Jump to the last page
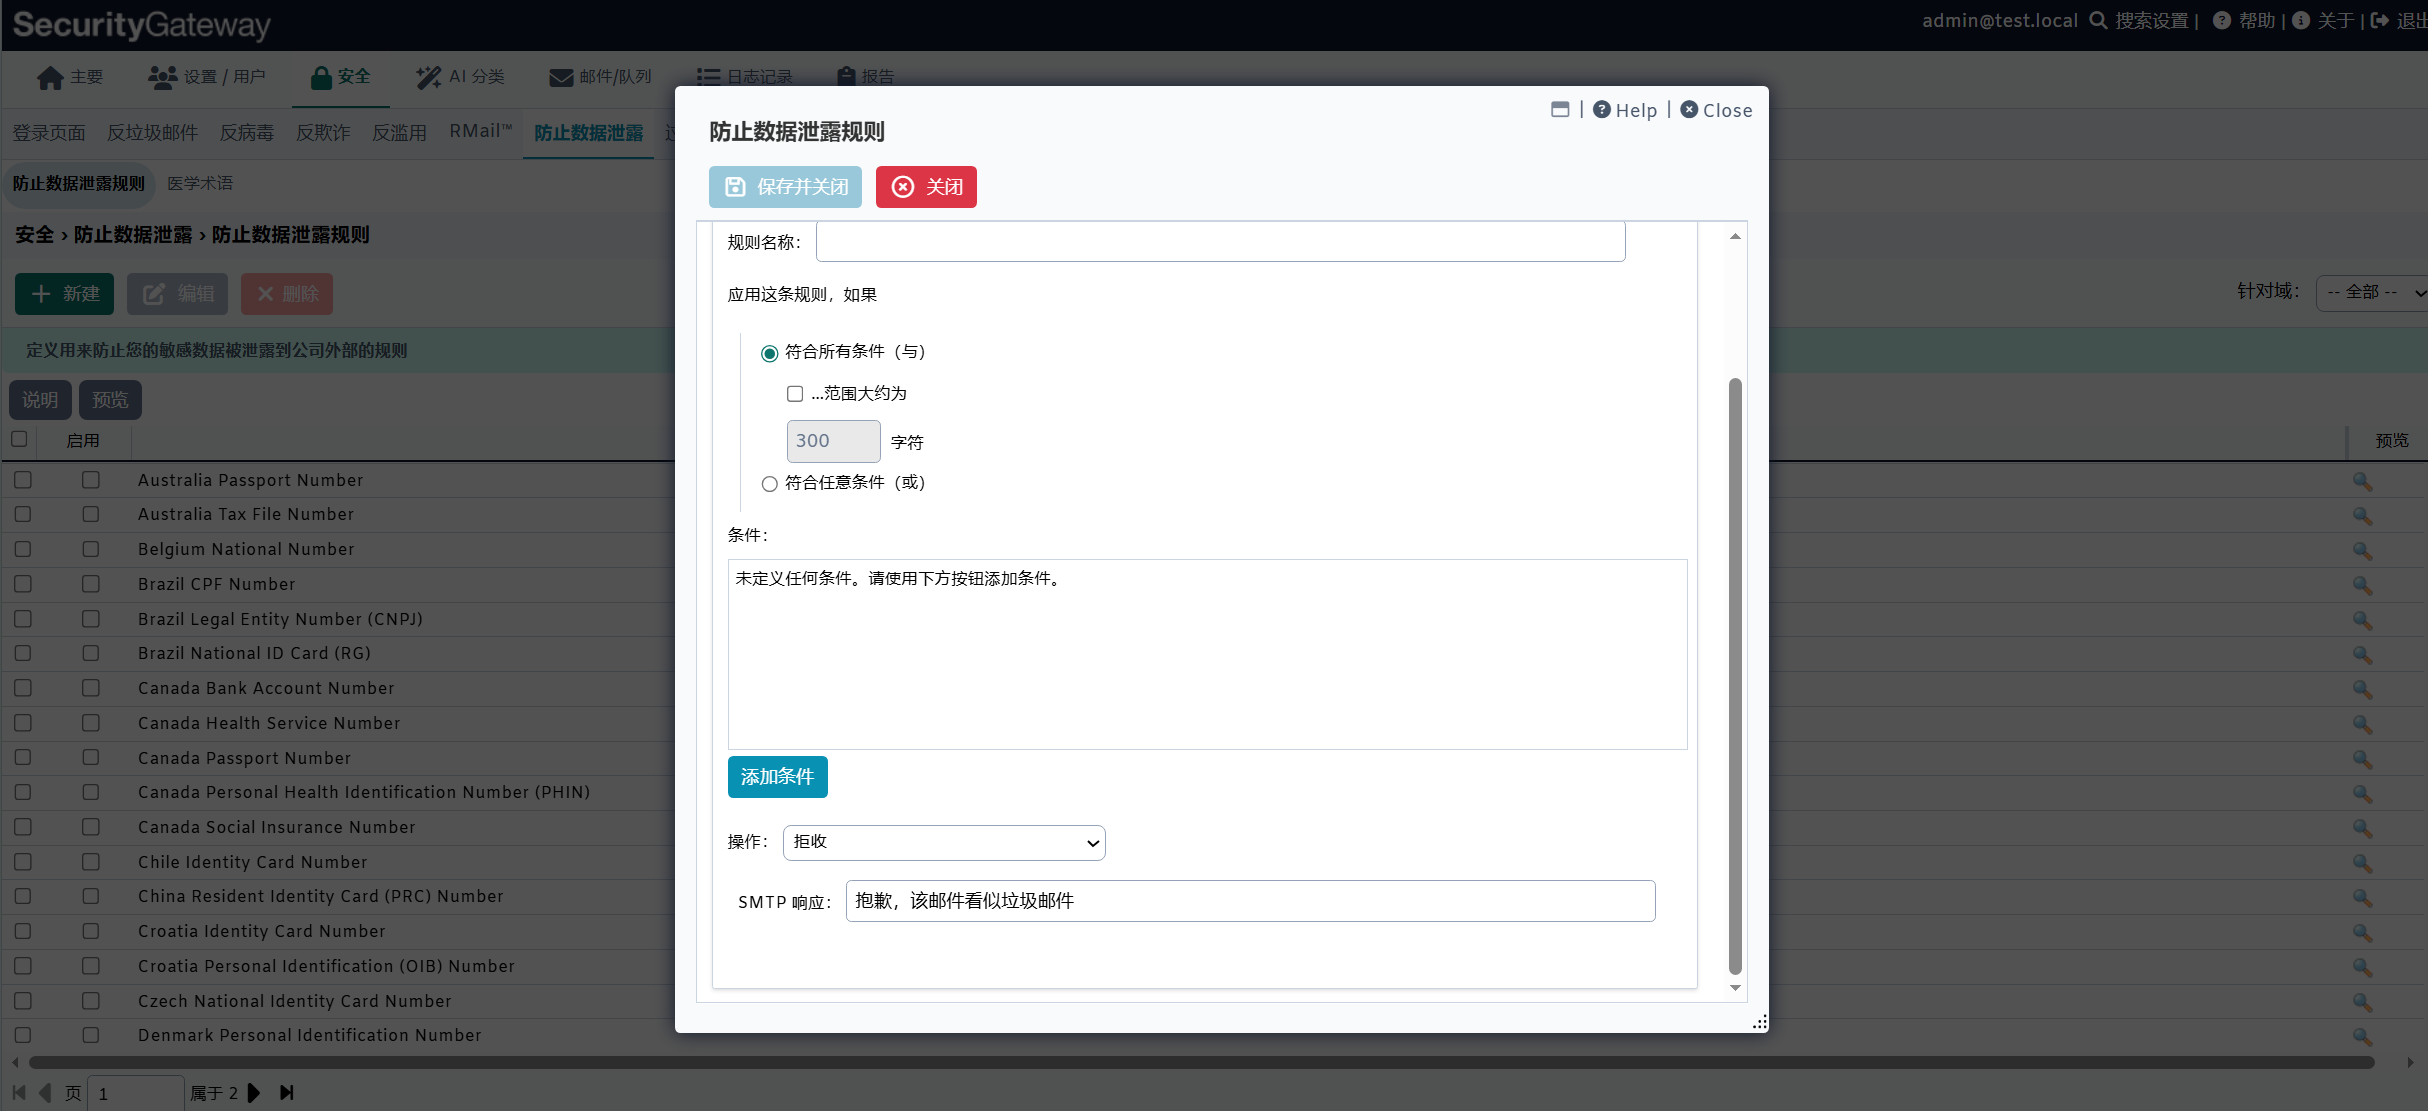 [287, 1093]
